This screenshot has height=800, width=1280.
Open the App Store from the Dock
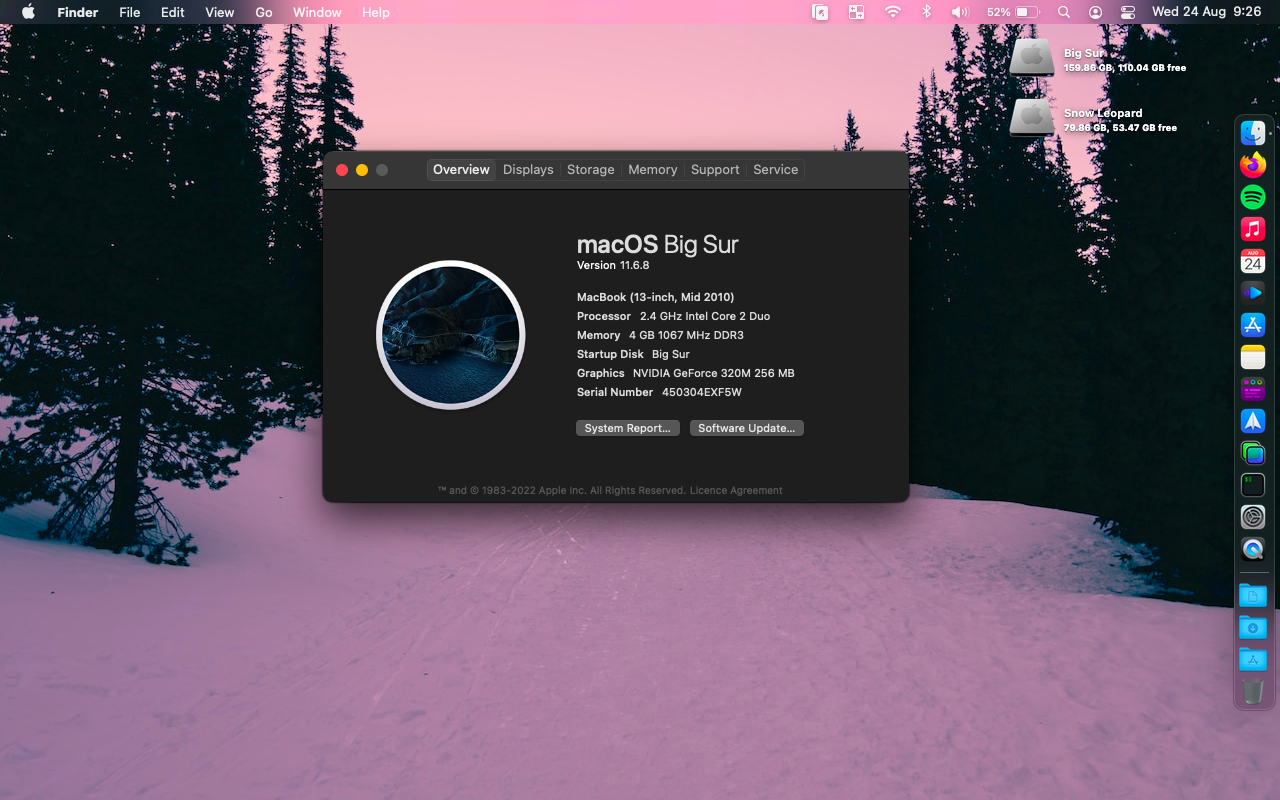[x=1253, y=325]
